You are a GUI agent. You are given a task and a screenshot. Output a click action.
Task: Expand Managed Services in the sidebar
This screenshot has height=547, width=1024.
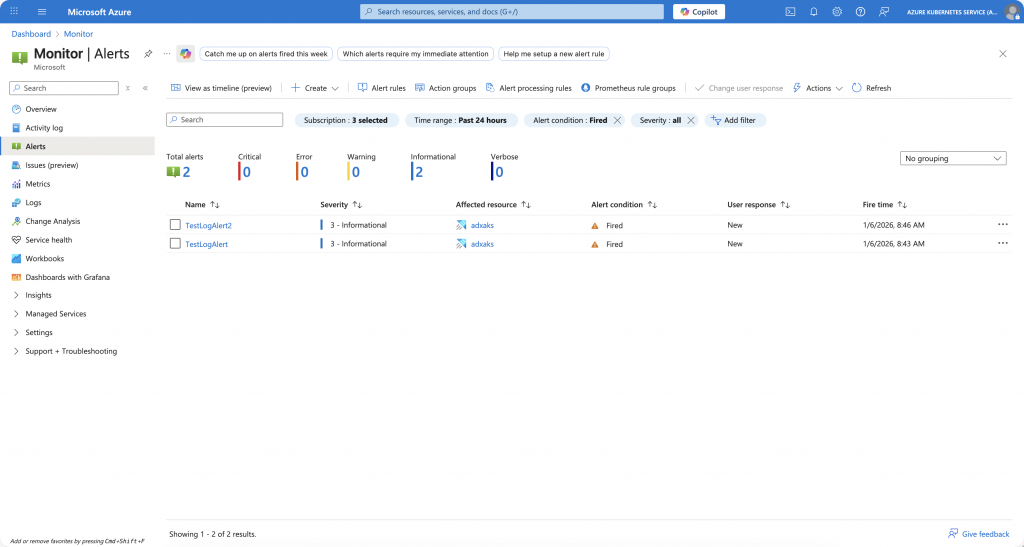coord(16,314)
